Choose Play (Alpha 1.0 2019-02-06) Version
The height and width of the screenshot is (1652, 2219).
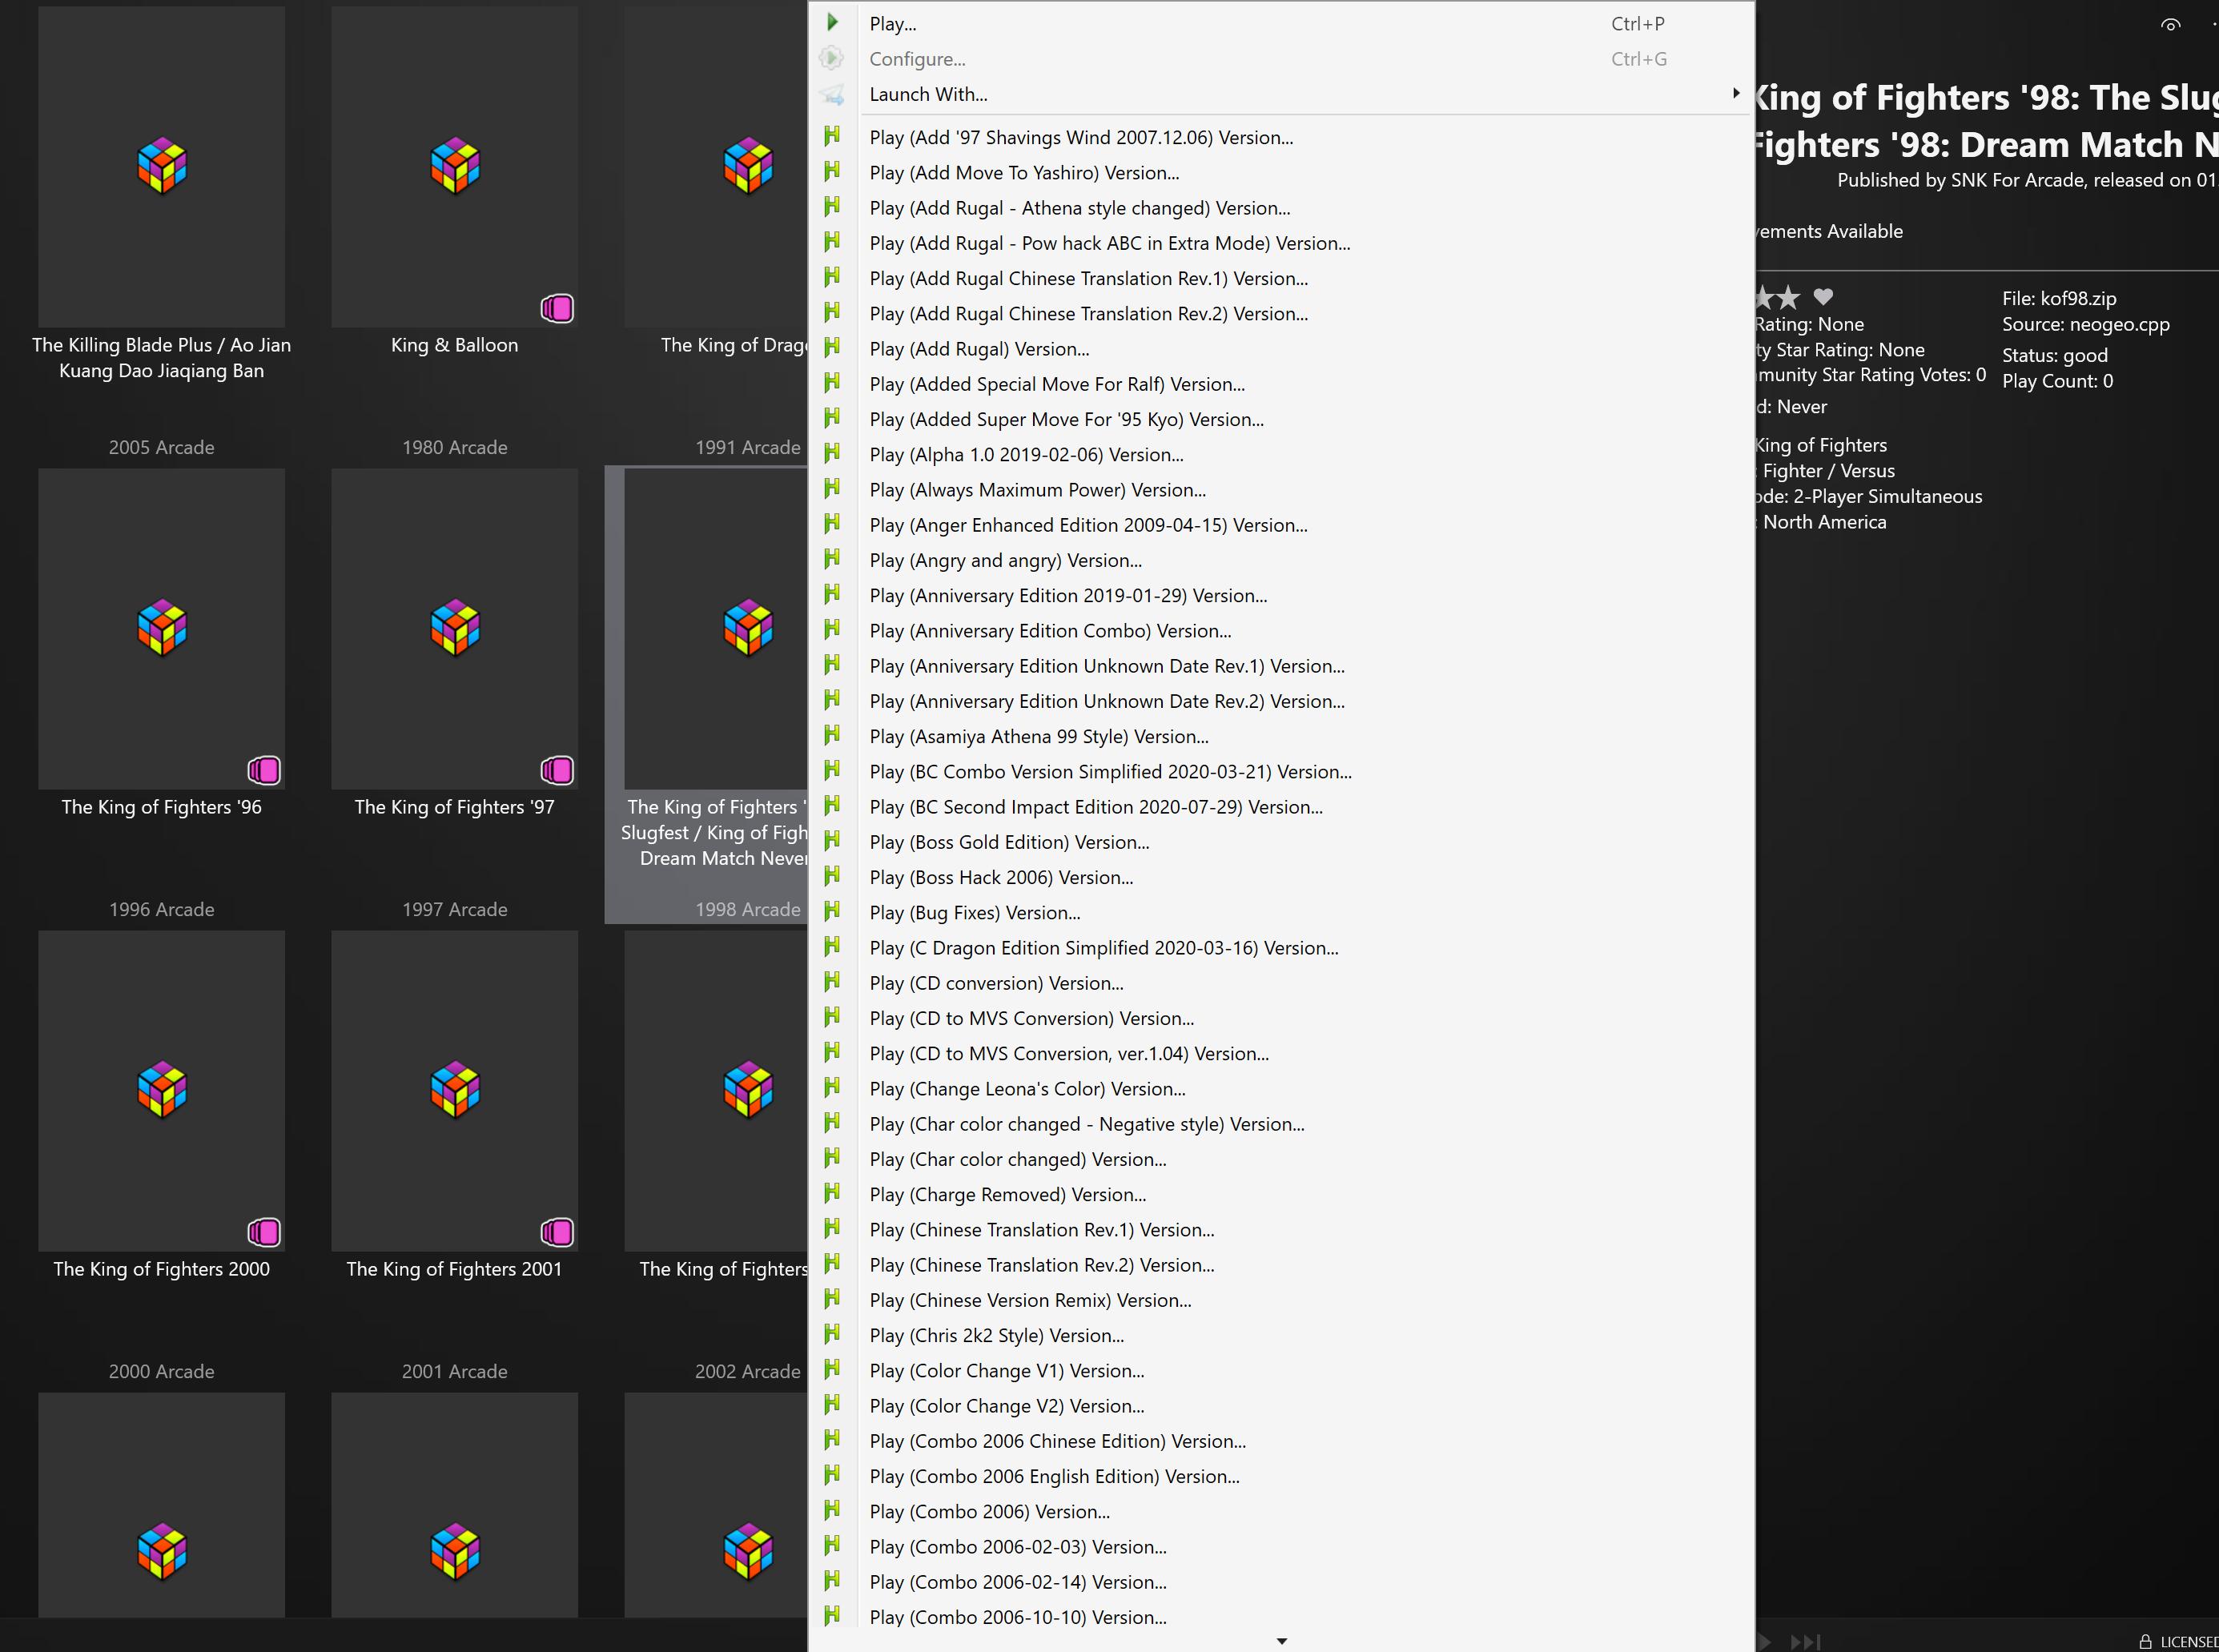click(x=1281, y=454)
